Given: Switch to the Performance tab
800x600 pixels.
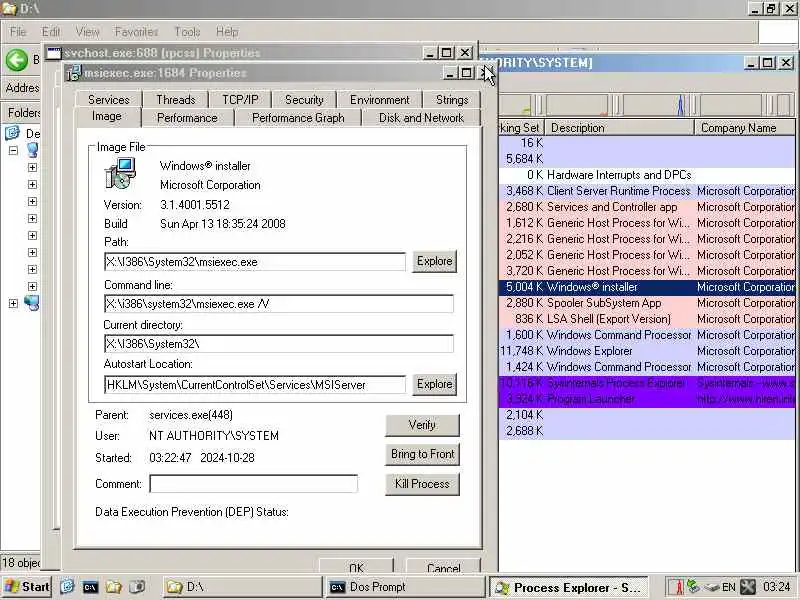Looking at the screenshot, I should click(x=187, y=118).
